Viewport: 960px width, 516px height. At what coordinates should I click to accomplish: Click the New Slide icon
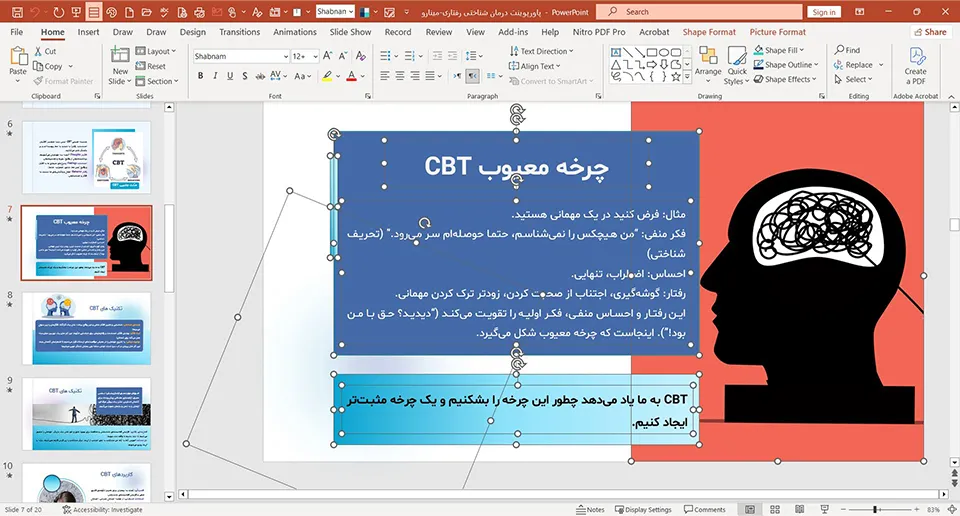pyautogui.click(x=120, y=56)
